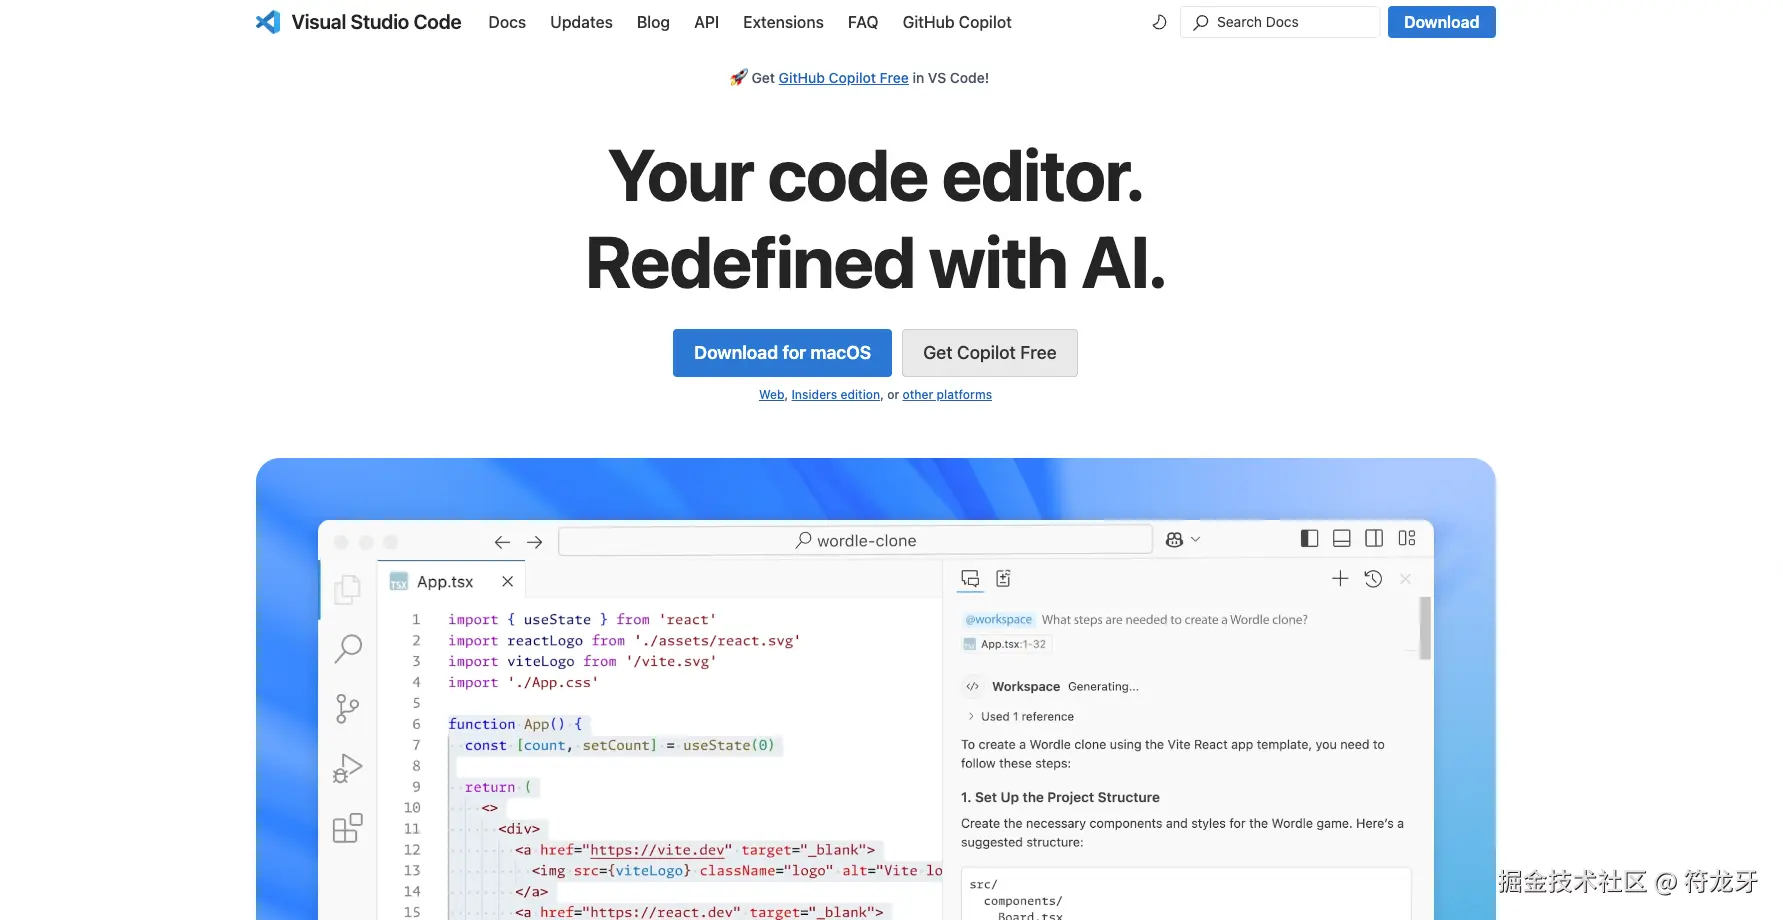Open the chat view icon in the panel
This screenshot has height=920, width=1783.
(x=970, y=579)
